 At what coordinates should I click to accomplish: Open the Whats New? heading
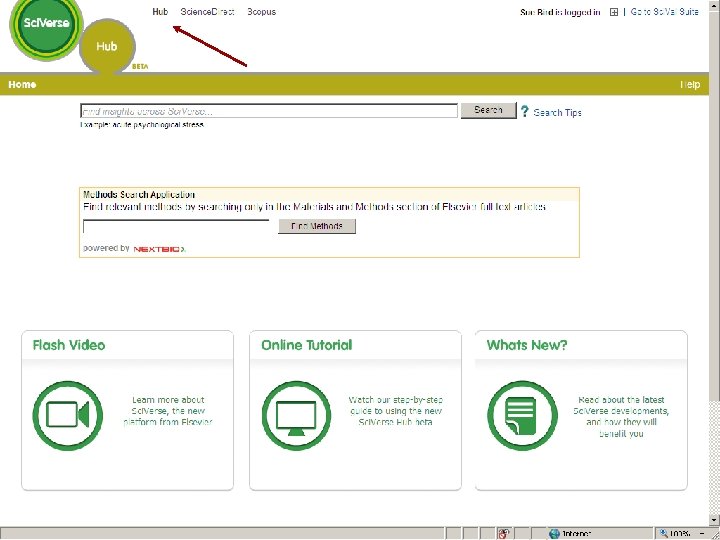pos(527,345)
